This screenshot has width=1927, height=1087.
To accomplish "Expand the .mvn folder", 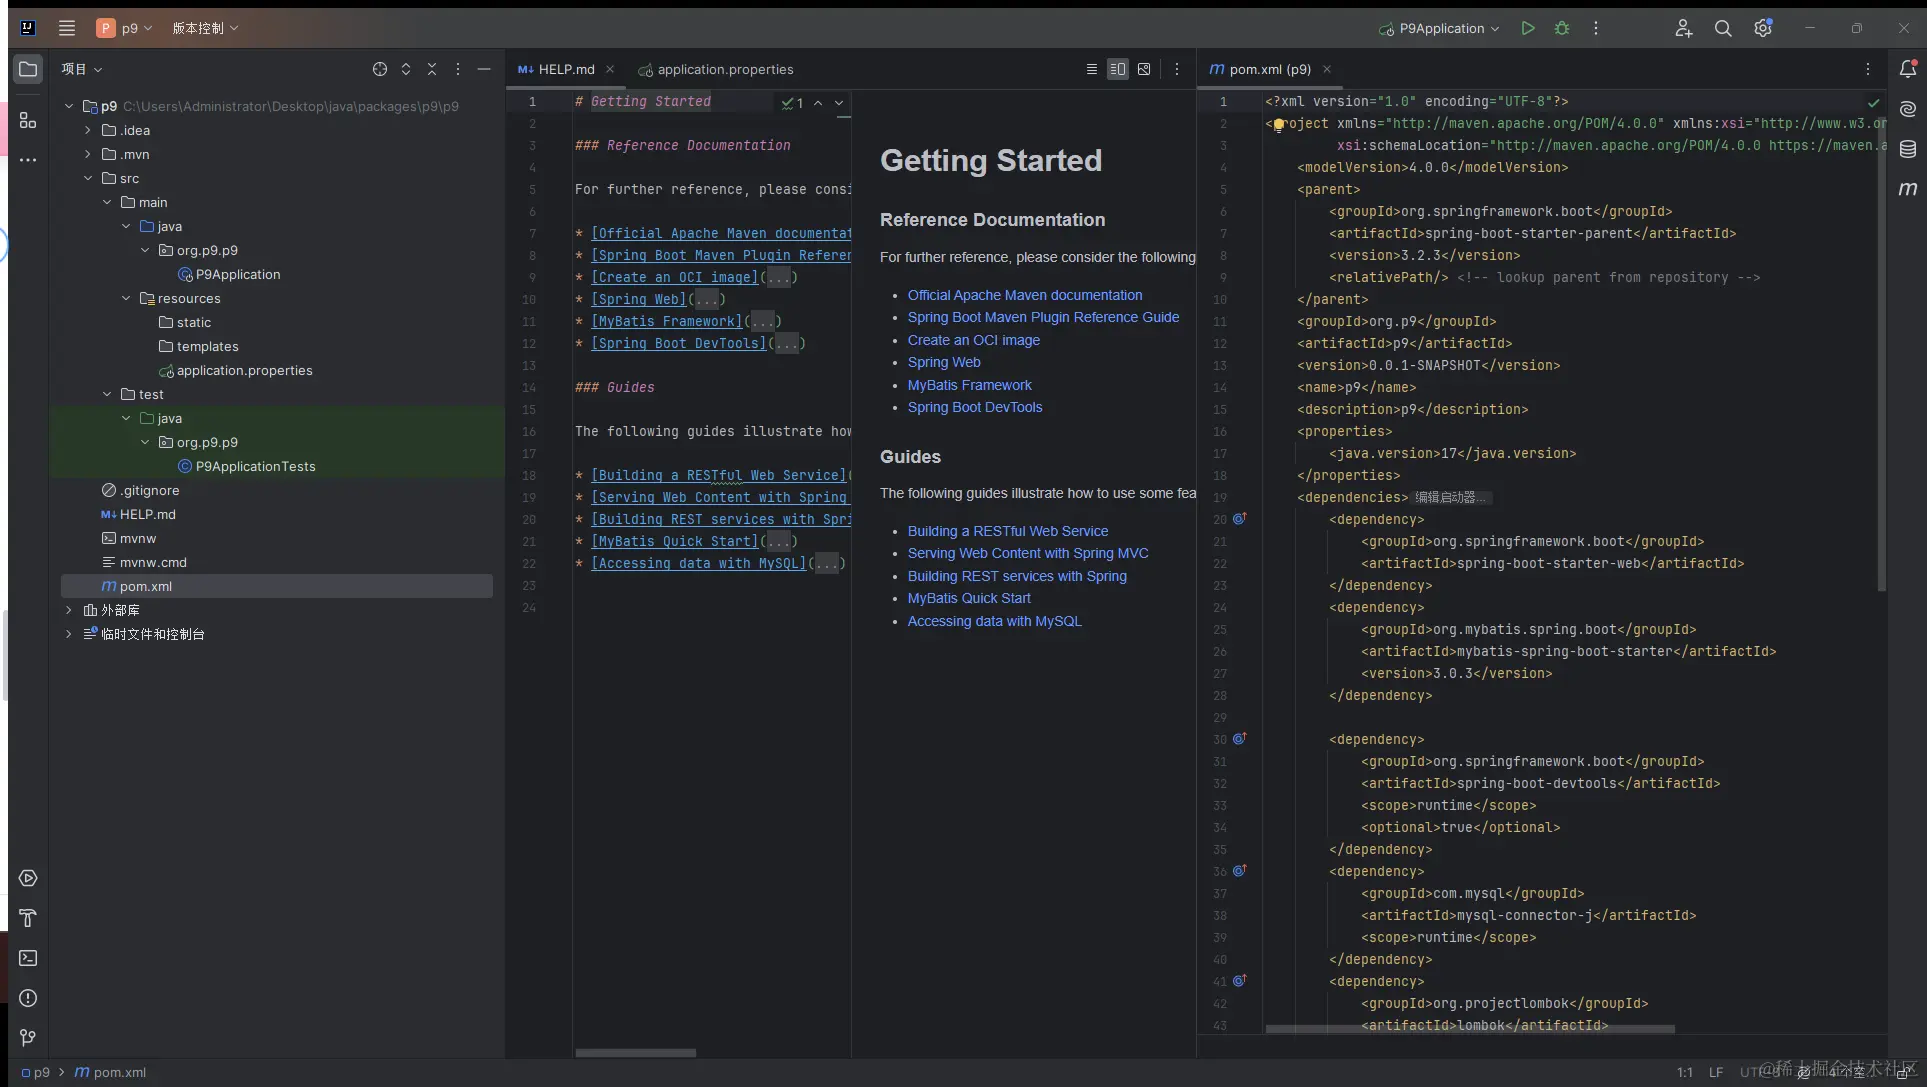I will (x=88, y=154).
